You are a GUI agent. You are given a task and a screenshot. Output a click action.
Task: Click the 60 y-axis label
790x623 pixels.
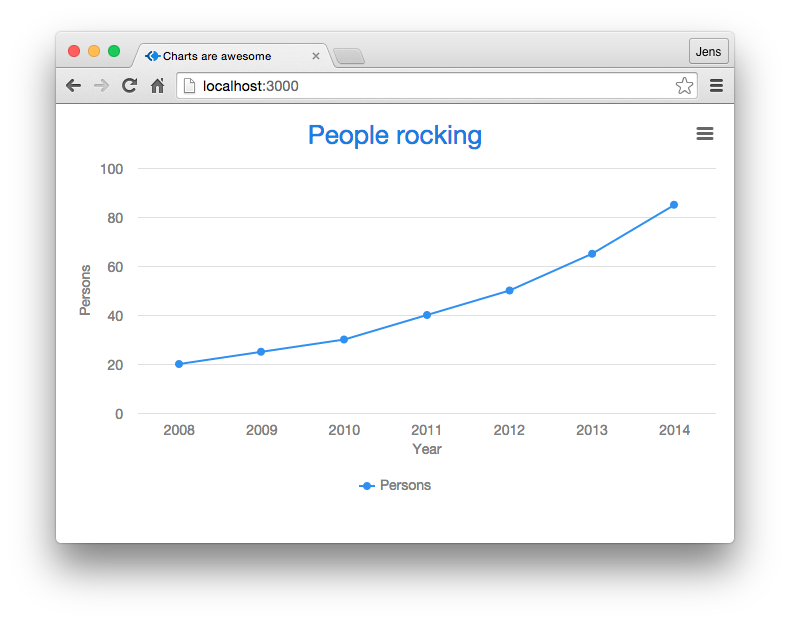tap(115, 267)
